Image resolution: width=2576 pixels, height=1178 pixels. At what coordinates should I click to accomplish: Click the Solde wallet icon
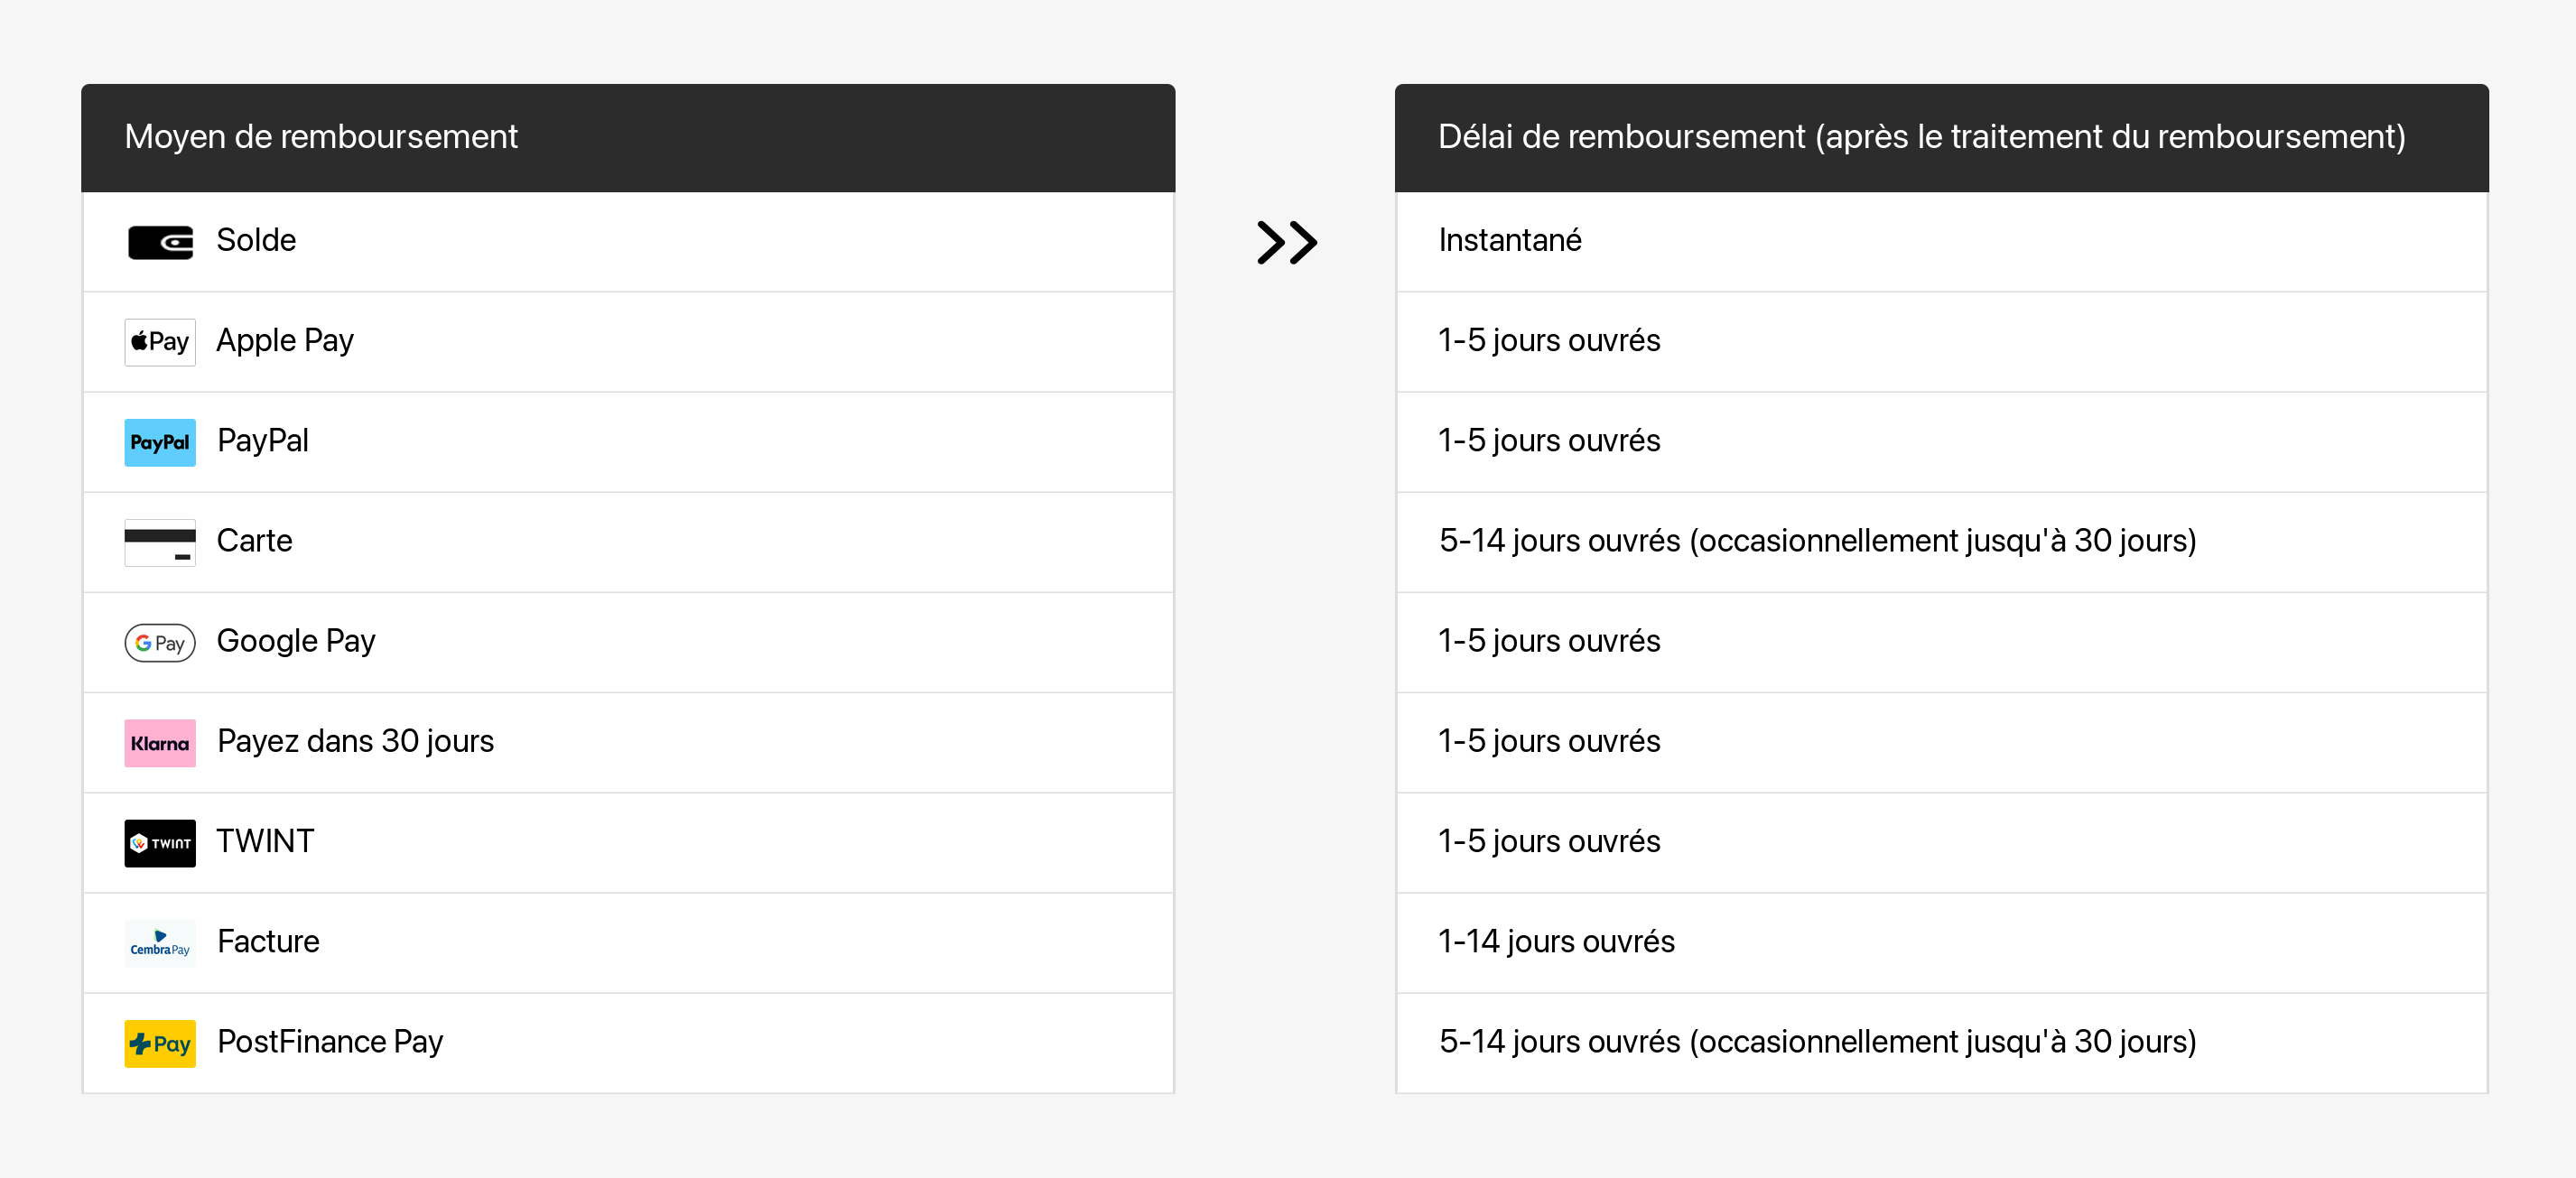tap(160, 242)
